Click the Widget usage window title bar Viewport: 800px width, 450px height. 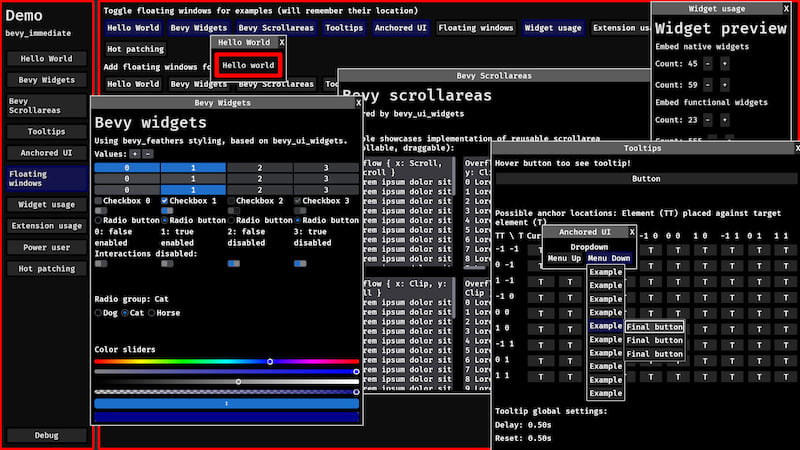tap(717, 9)
